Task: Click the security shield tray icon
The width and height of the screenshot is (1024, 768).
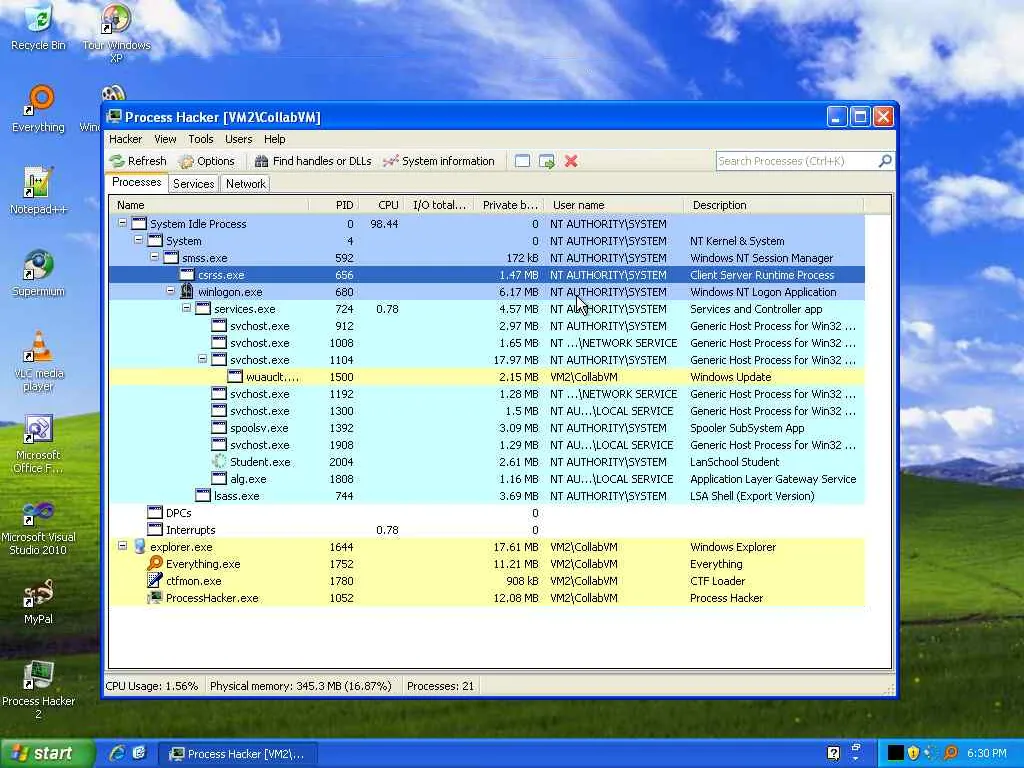Action: pos(914,753)
